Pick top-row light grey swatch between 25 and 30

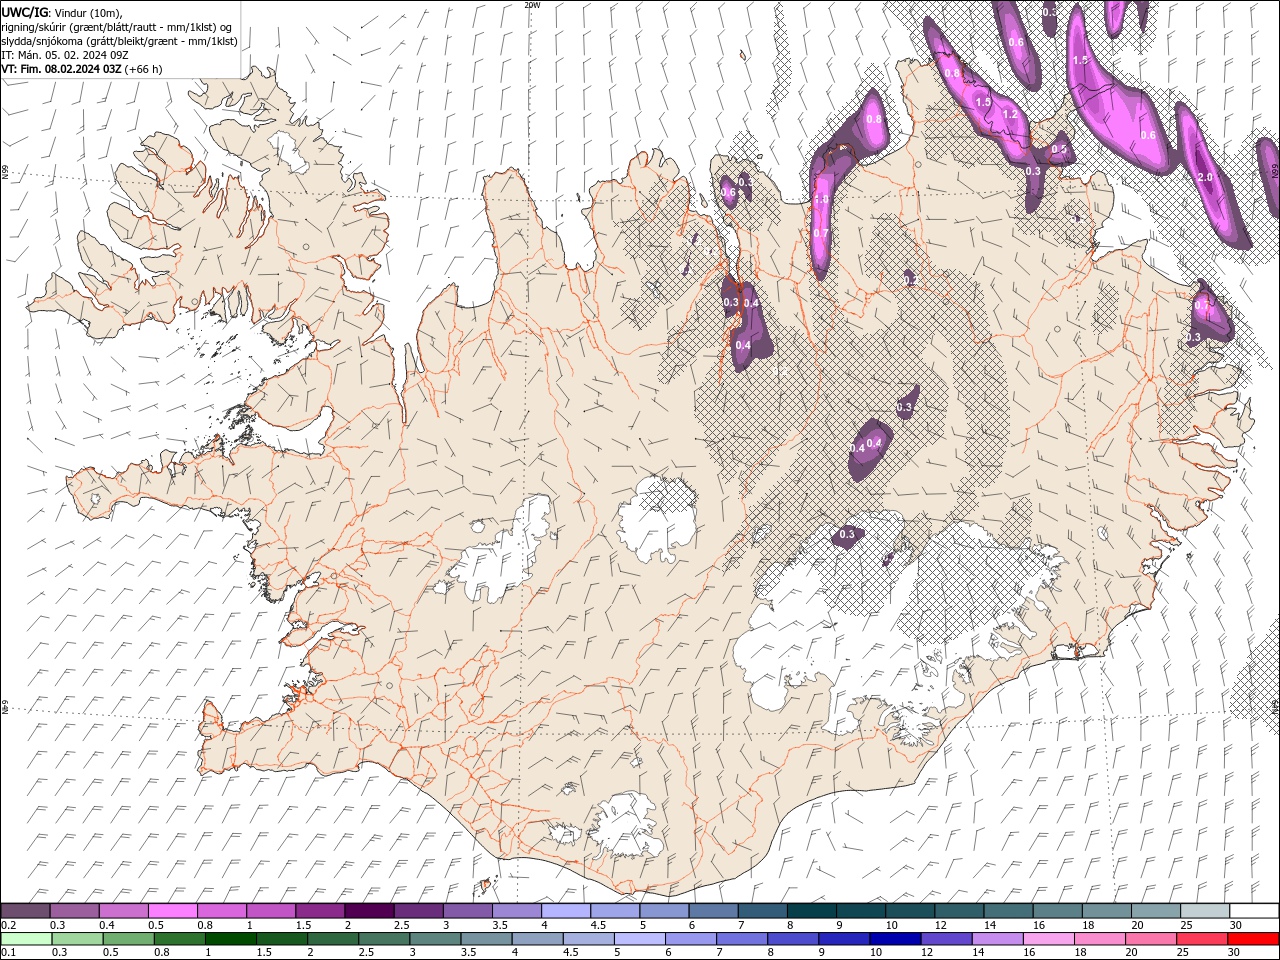(1204, 910)
